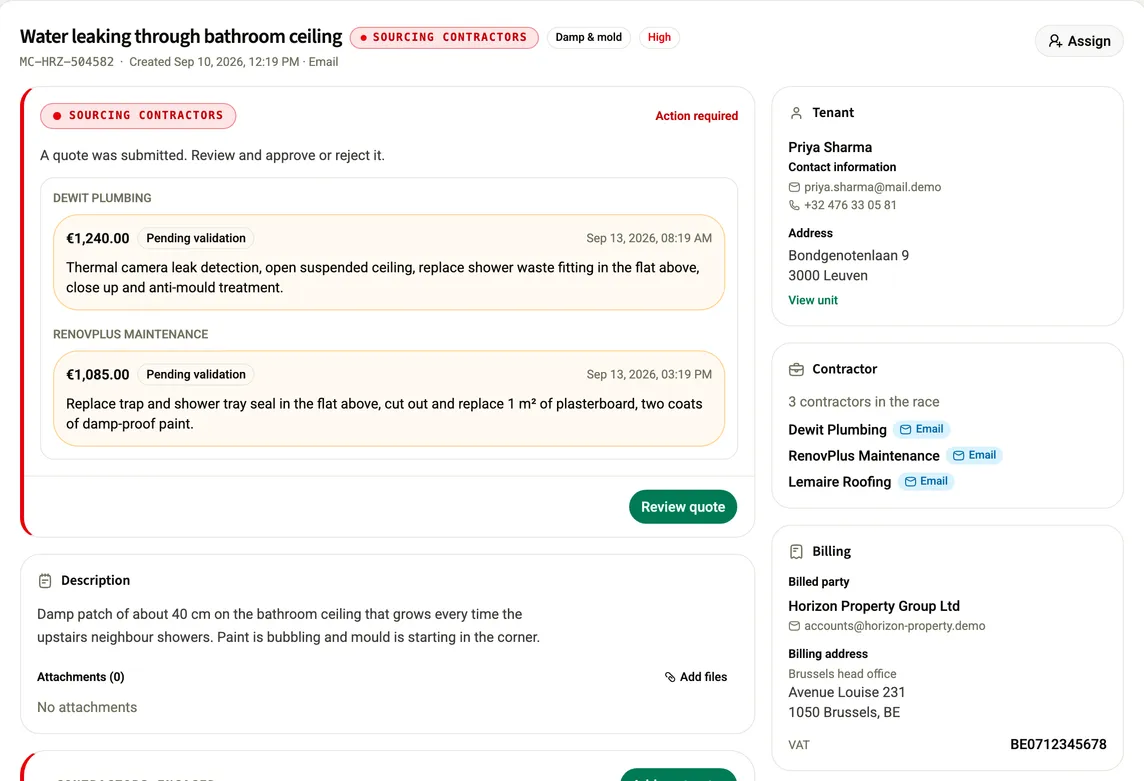This screenshot has height=781, width=1144.
Task: Click the Assign button
Action: click(x=1078, y=41)
